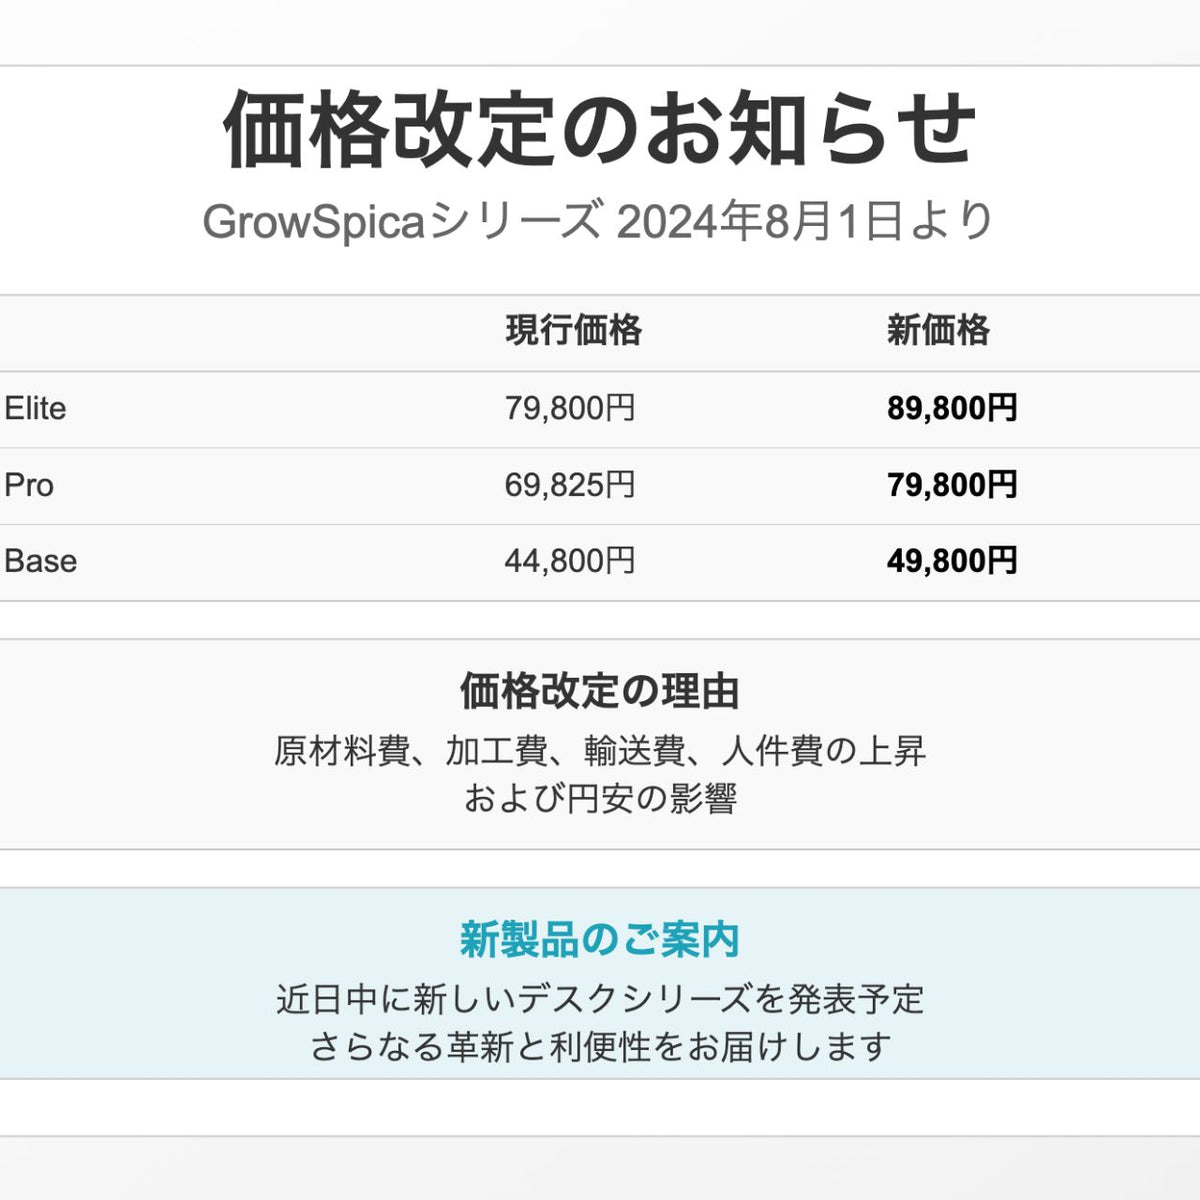
Task: Click the 新価格 column header
Action: (x=938, y=330)
